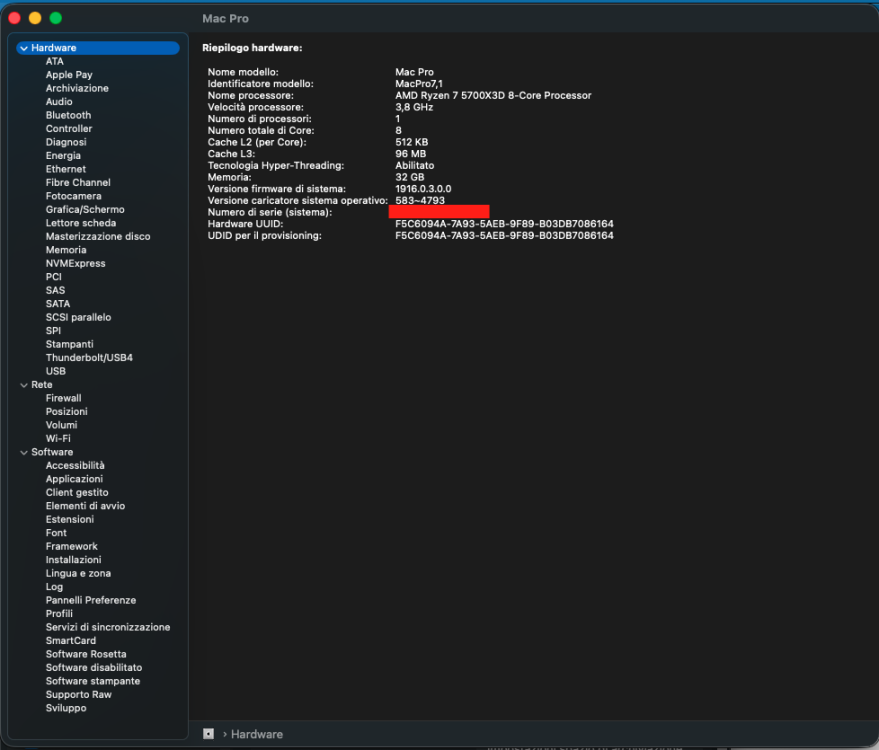Select USB in the sidebar
Viewport: 879px width, 750px height.
[x=55, y=371]
